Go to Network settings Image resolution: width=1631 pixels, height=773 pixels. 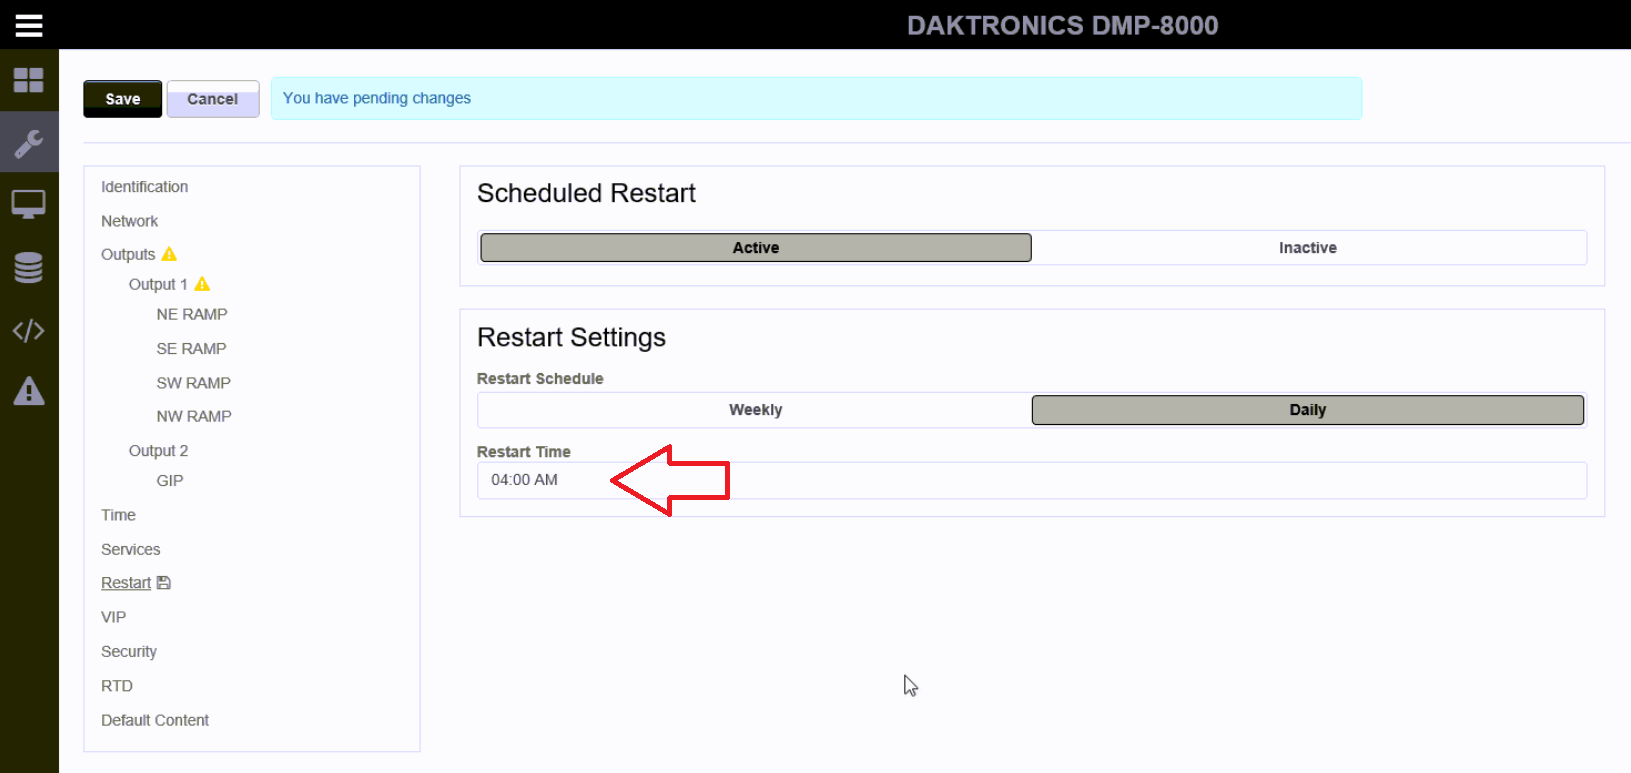(x=129, y=221)
